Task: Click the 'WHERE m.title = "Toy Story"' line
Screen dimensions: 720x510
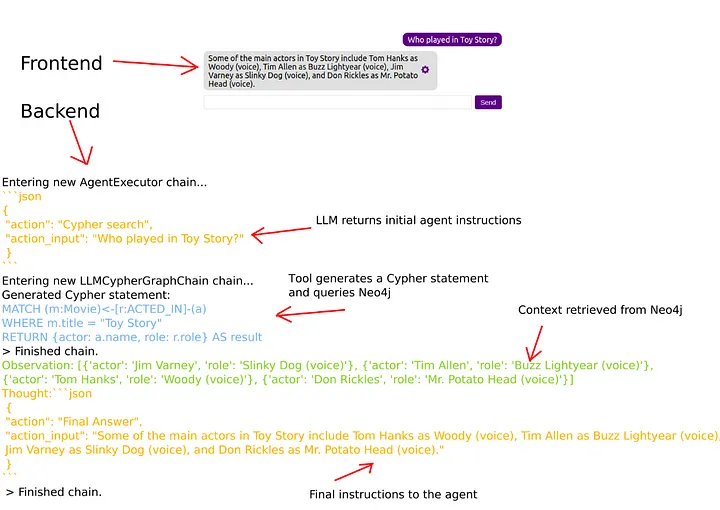Action: tap(82, 323)
